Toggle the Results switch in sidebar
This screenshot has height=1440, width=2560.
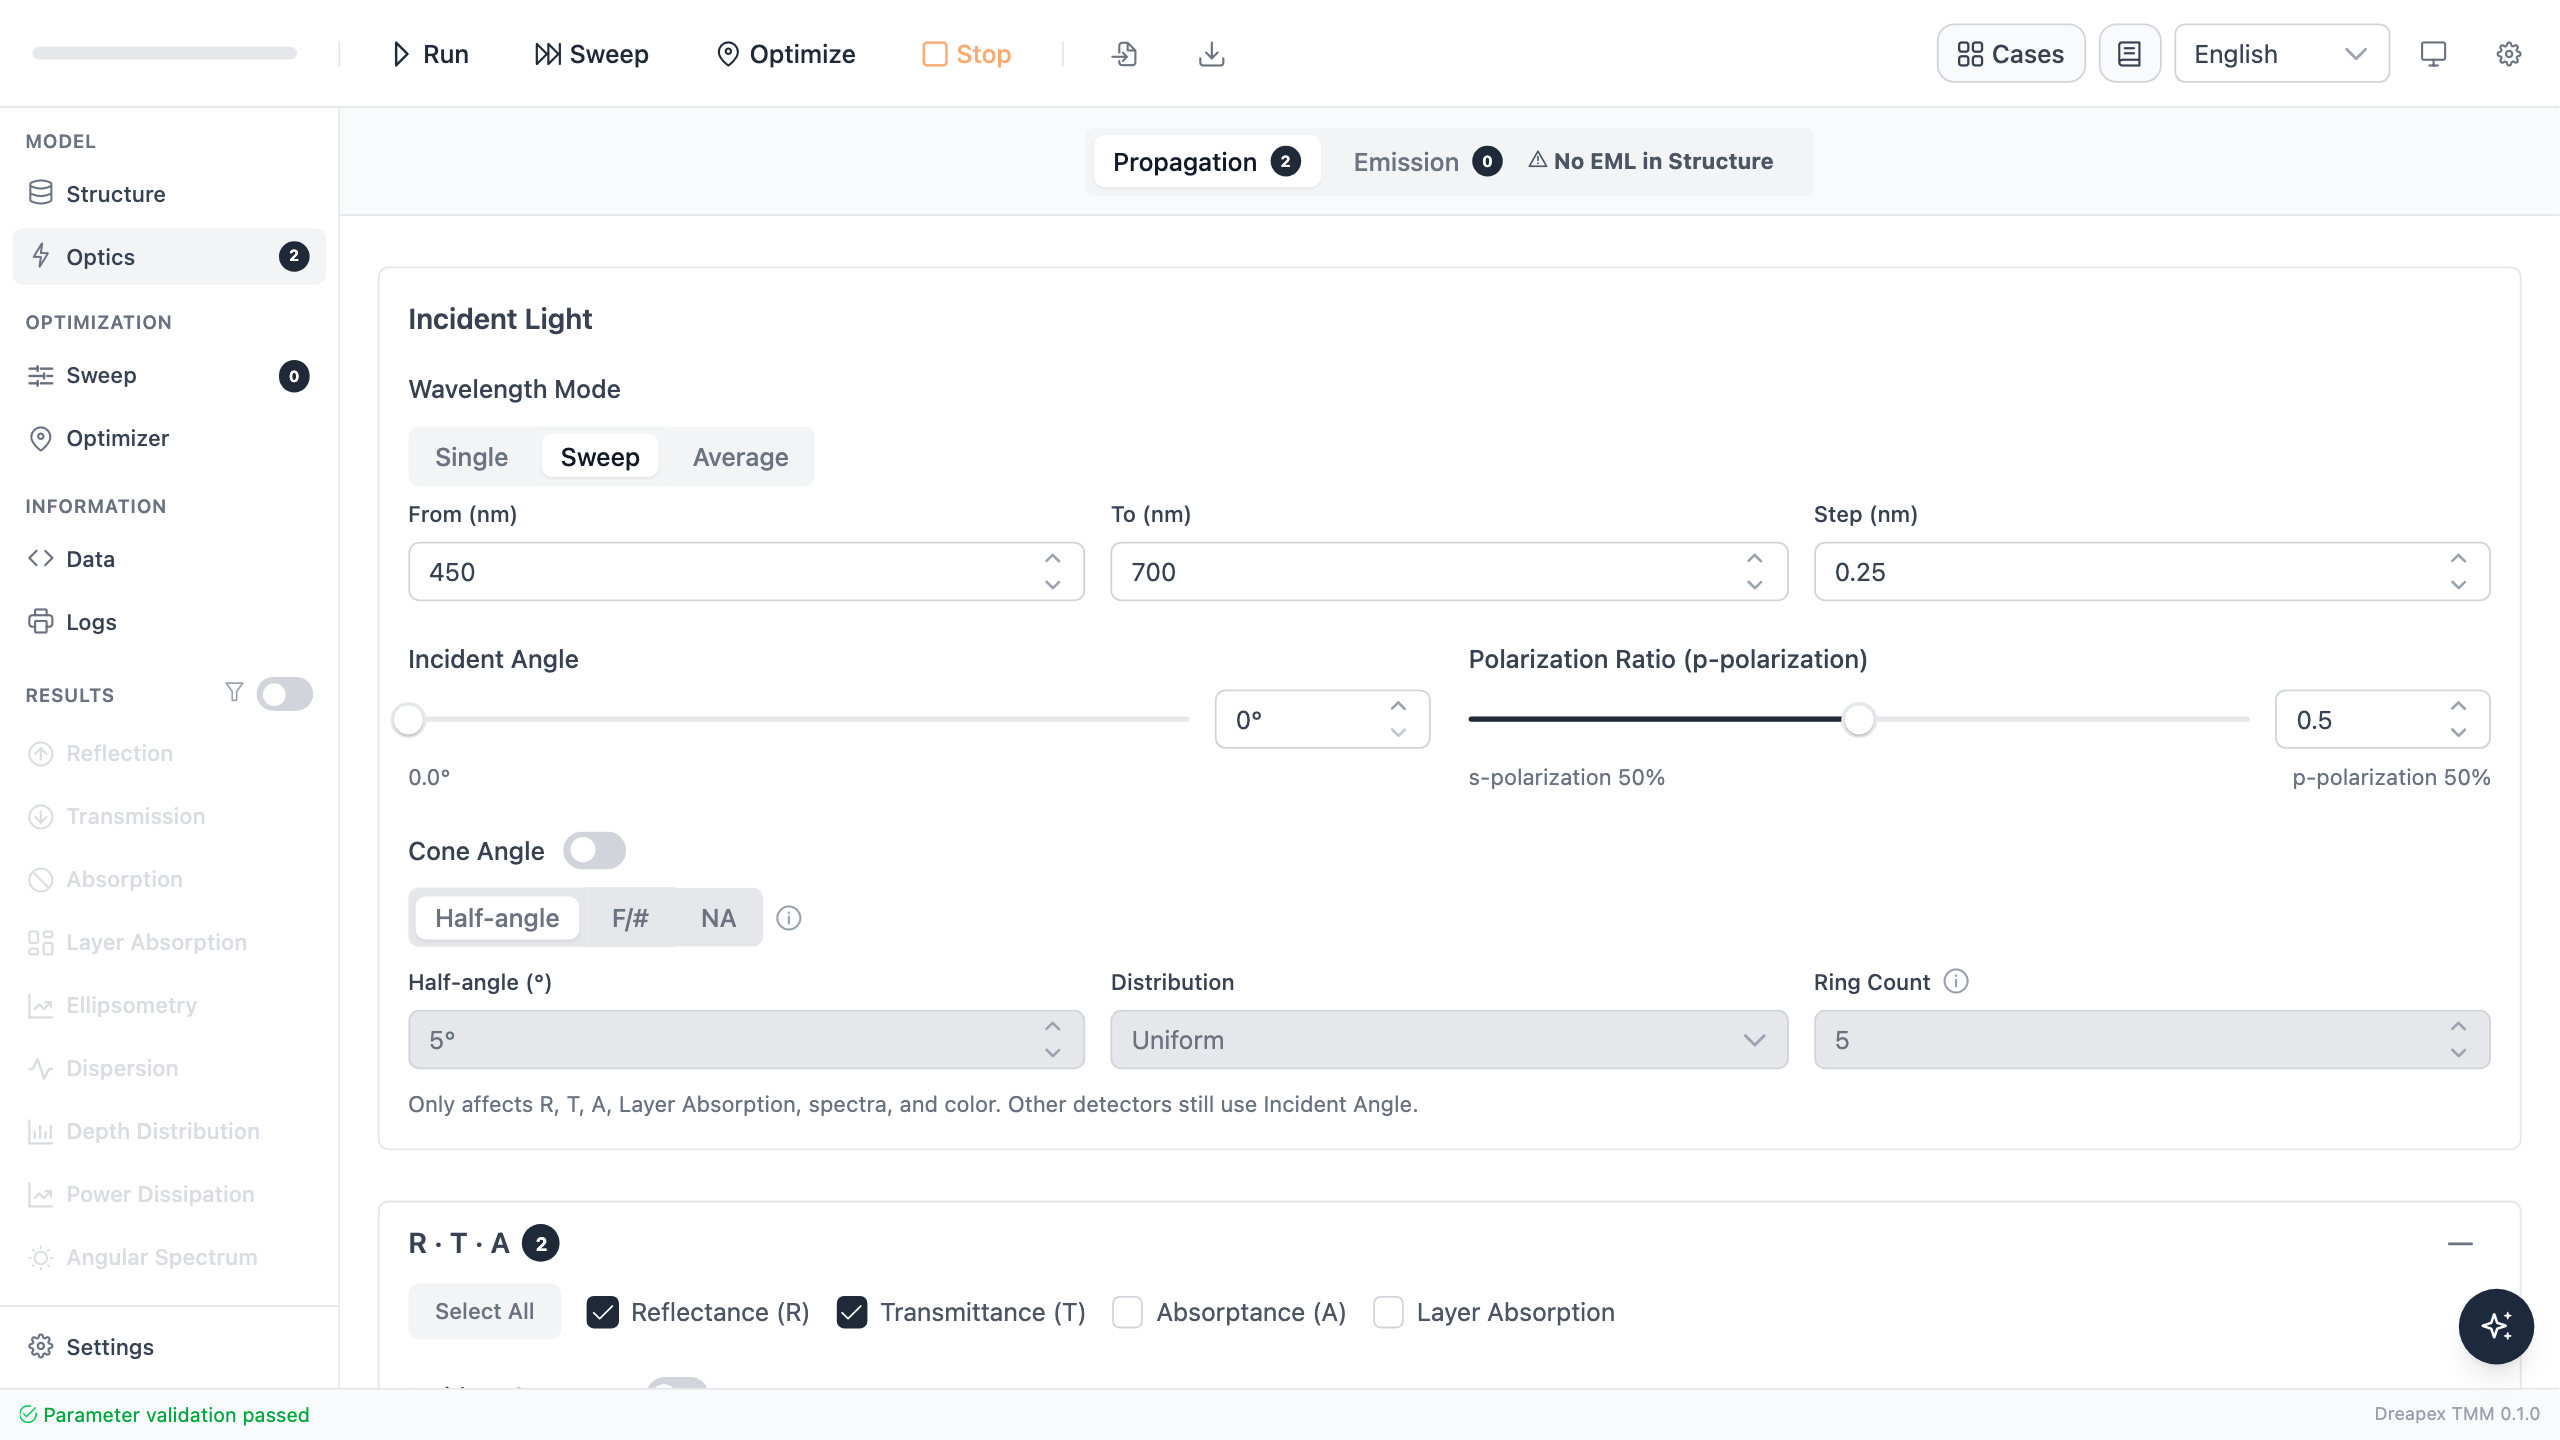pos(284,694)
